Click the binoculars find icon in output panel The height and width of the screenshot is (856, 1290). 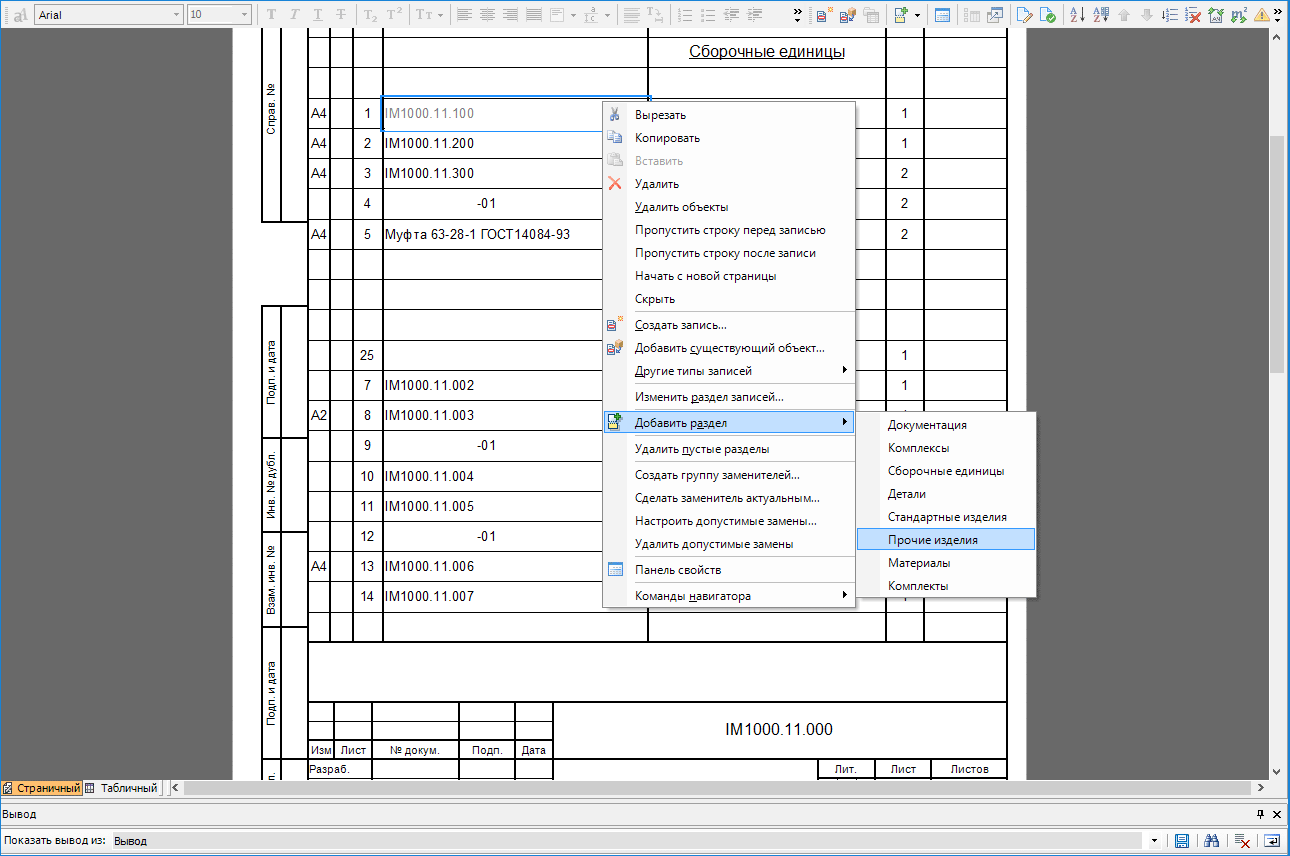[x=1212, y=841]
